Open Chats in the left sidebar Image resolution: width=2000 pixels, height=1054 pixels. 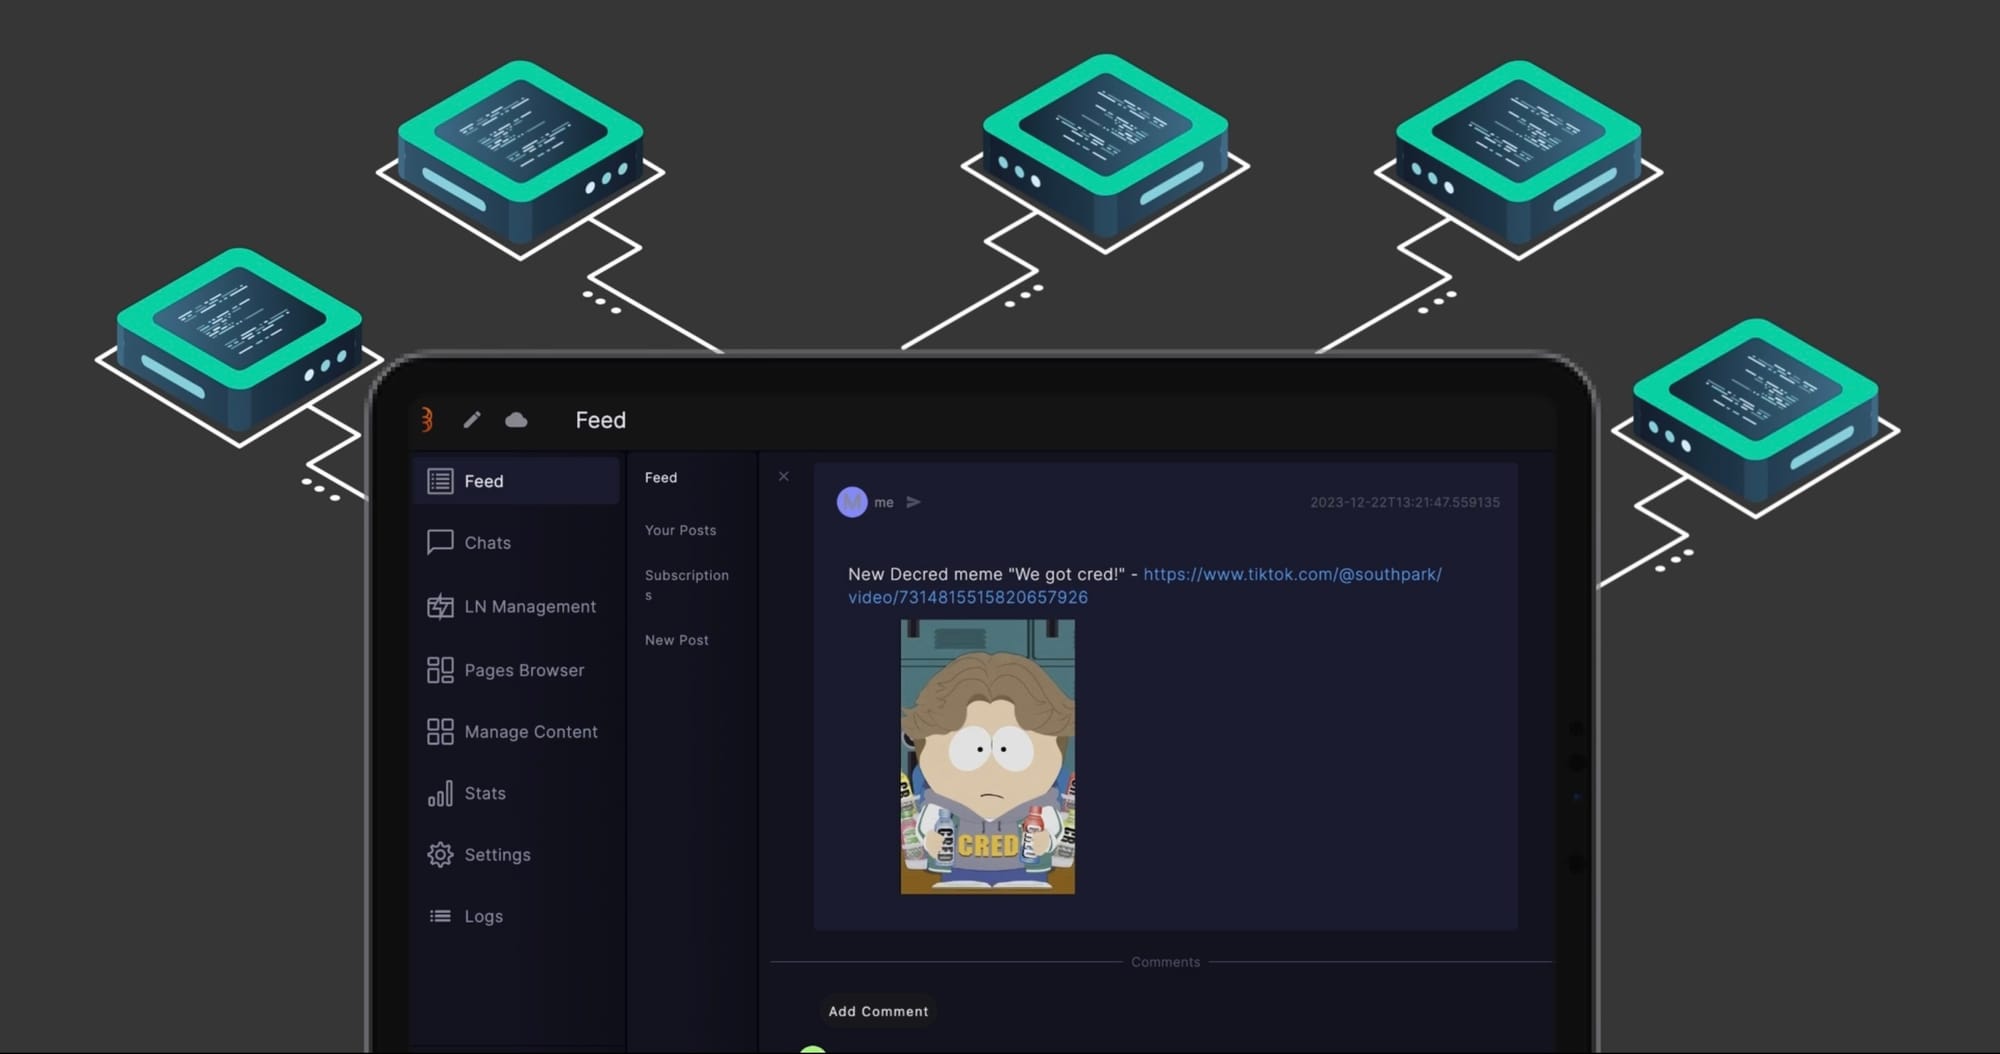click(517, 542)
